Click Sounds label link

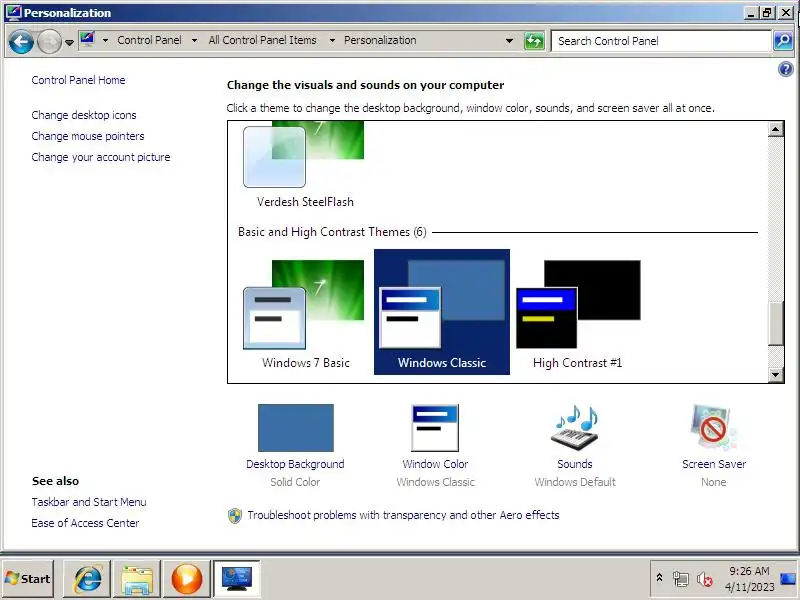(575, 464)
